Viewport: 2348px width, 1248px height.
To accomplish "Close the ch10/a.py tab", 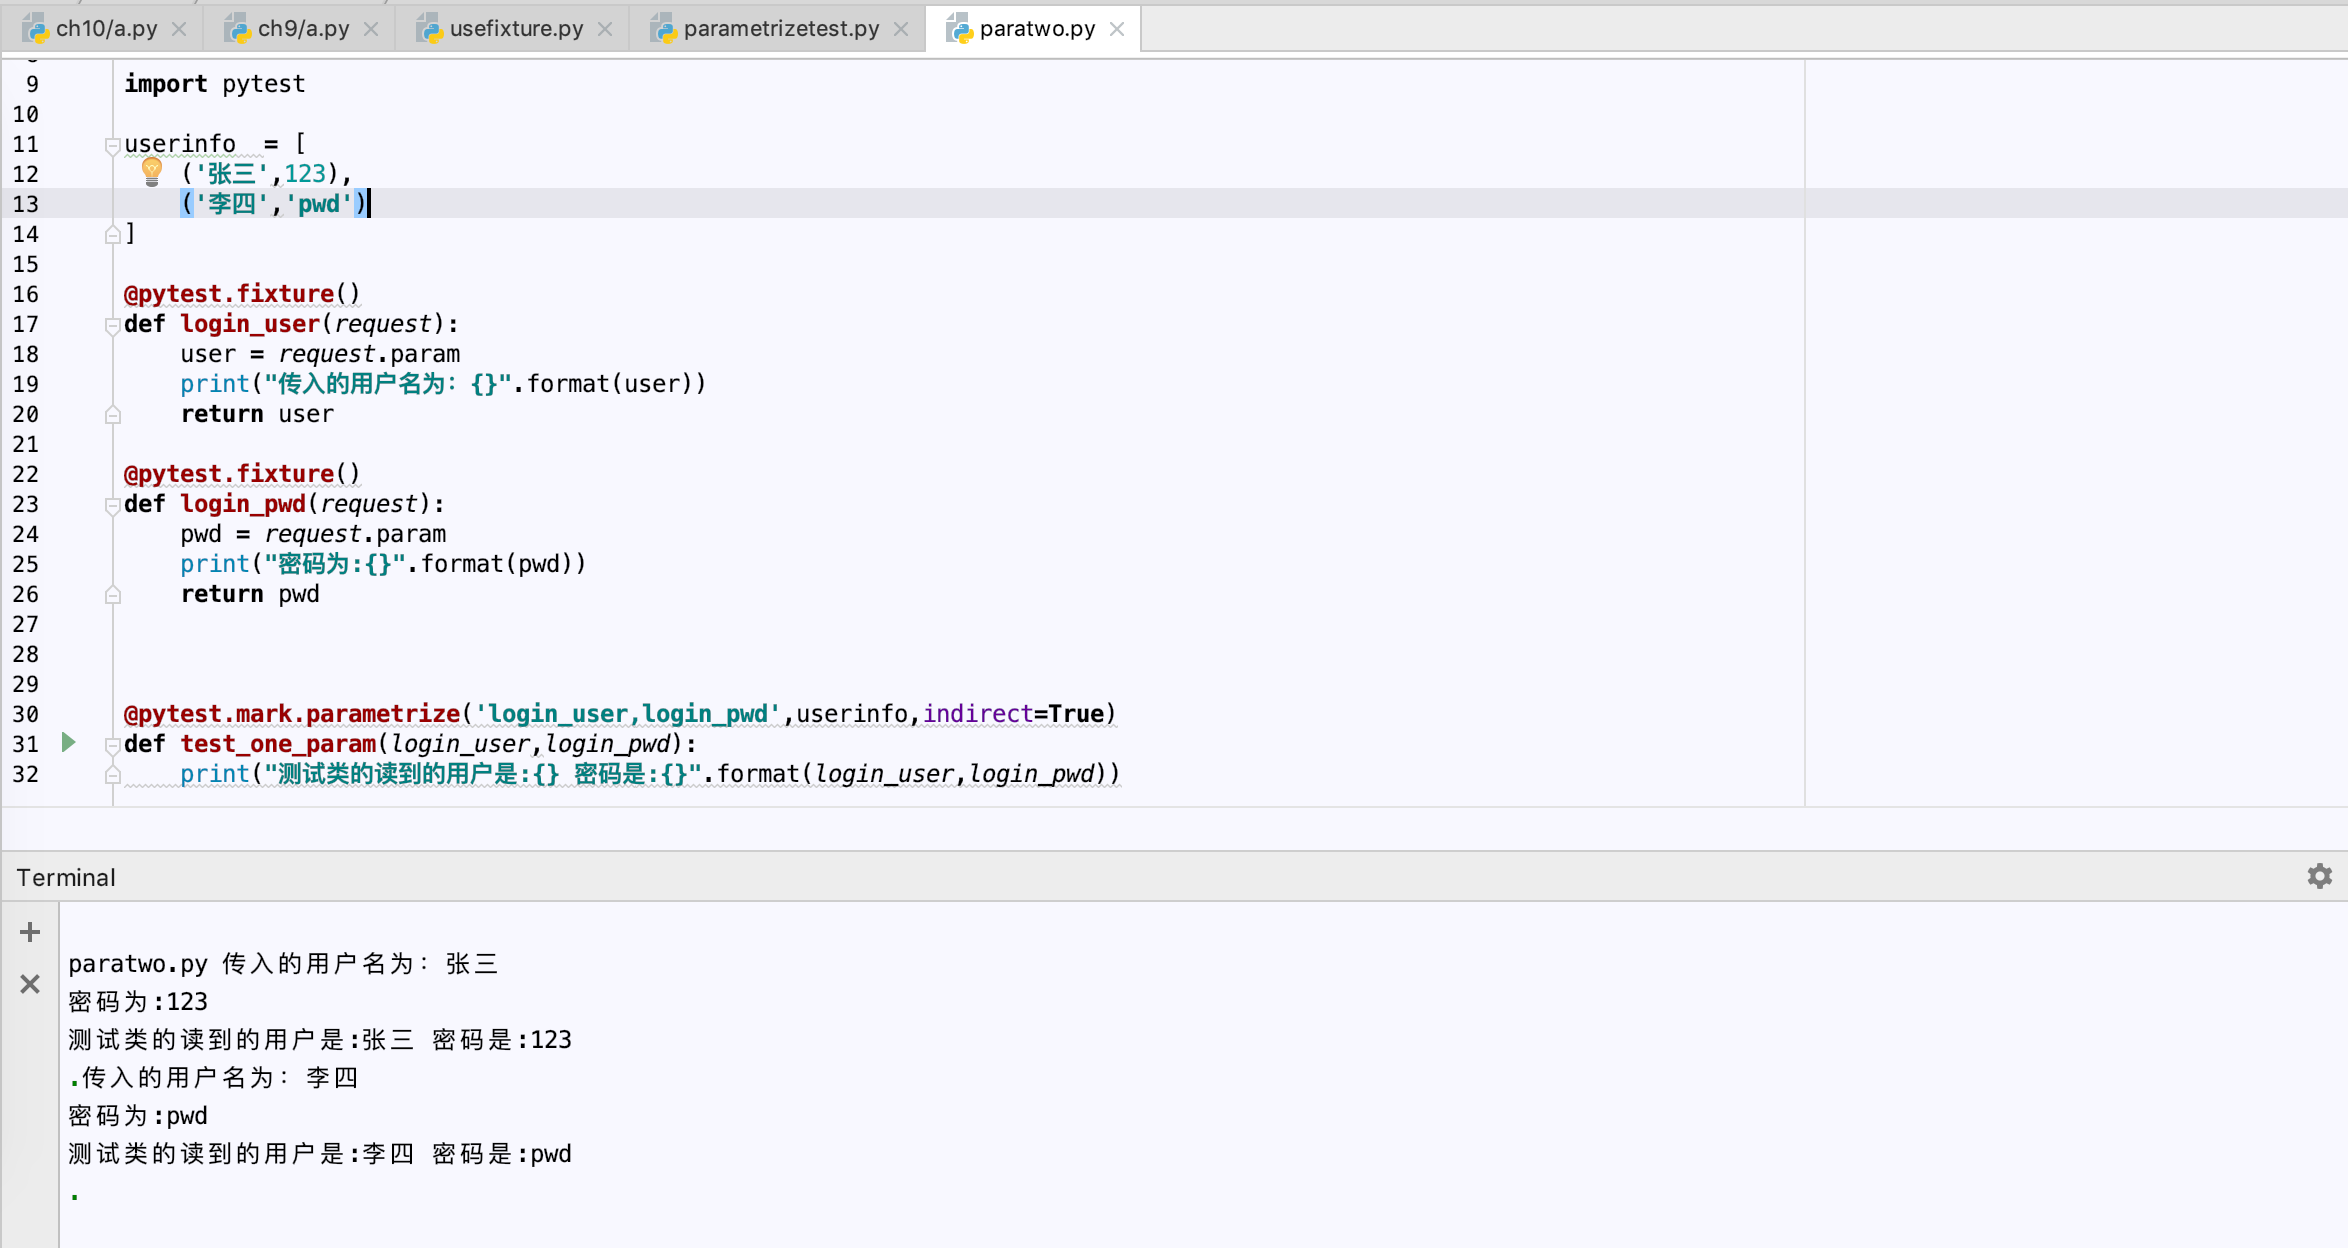I will tap(179, 29).
